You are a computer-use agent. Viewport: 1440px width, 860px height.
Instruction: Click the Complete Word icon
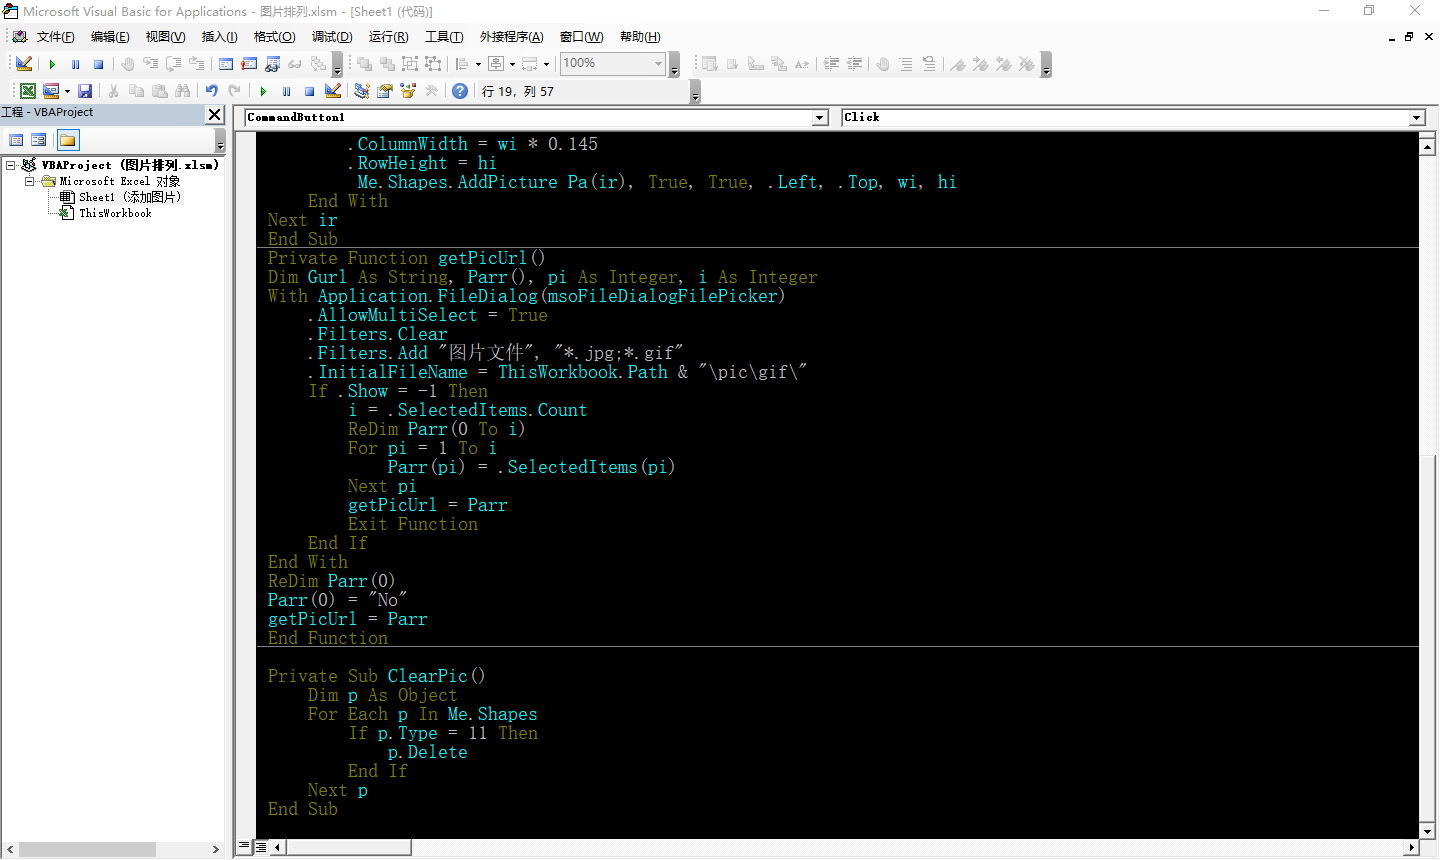pyautogui.click(x=802, y=64)
